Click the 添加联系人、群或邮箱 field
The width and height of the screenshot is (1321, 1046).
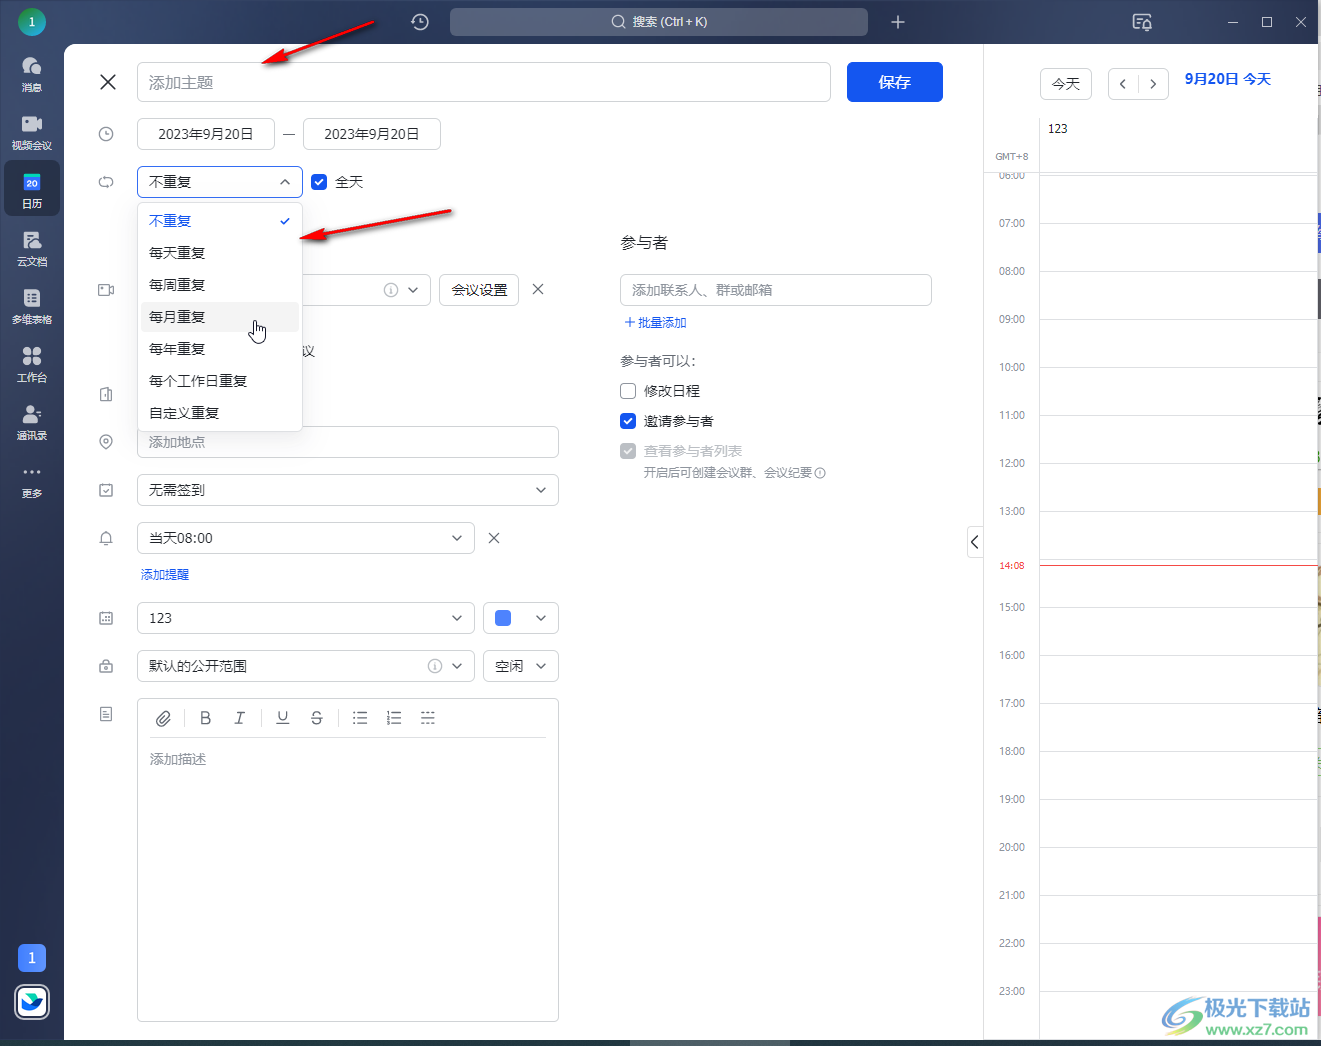pyautogui.click(x=776, y=290)
